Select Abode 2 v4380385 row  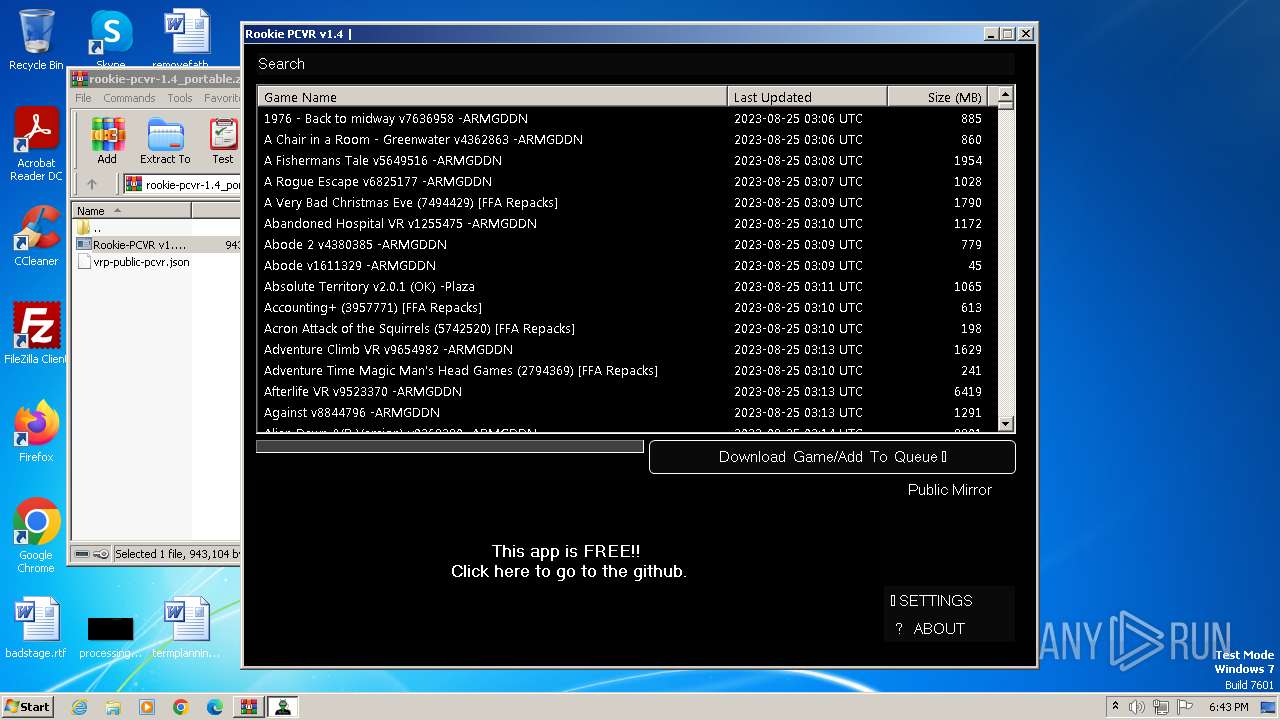click(627, 244)
